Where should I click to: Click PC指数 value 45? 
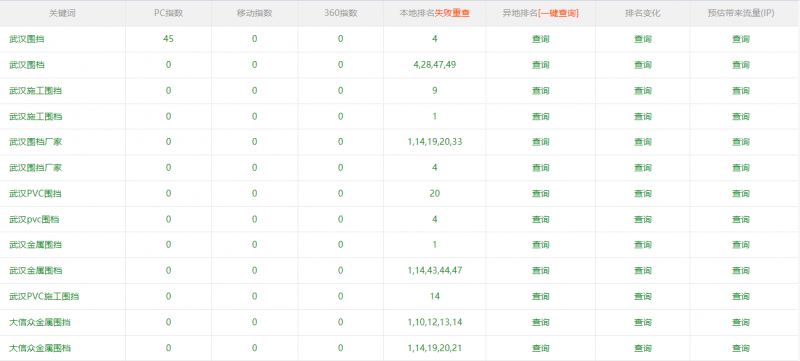(x=168, y=39)
